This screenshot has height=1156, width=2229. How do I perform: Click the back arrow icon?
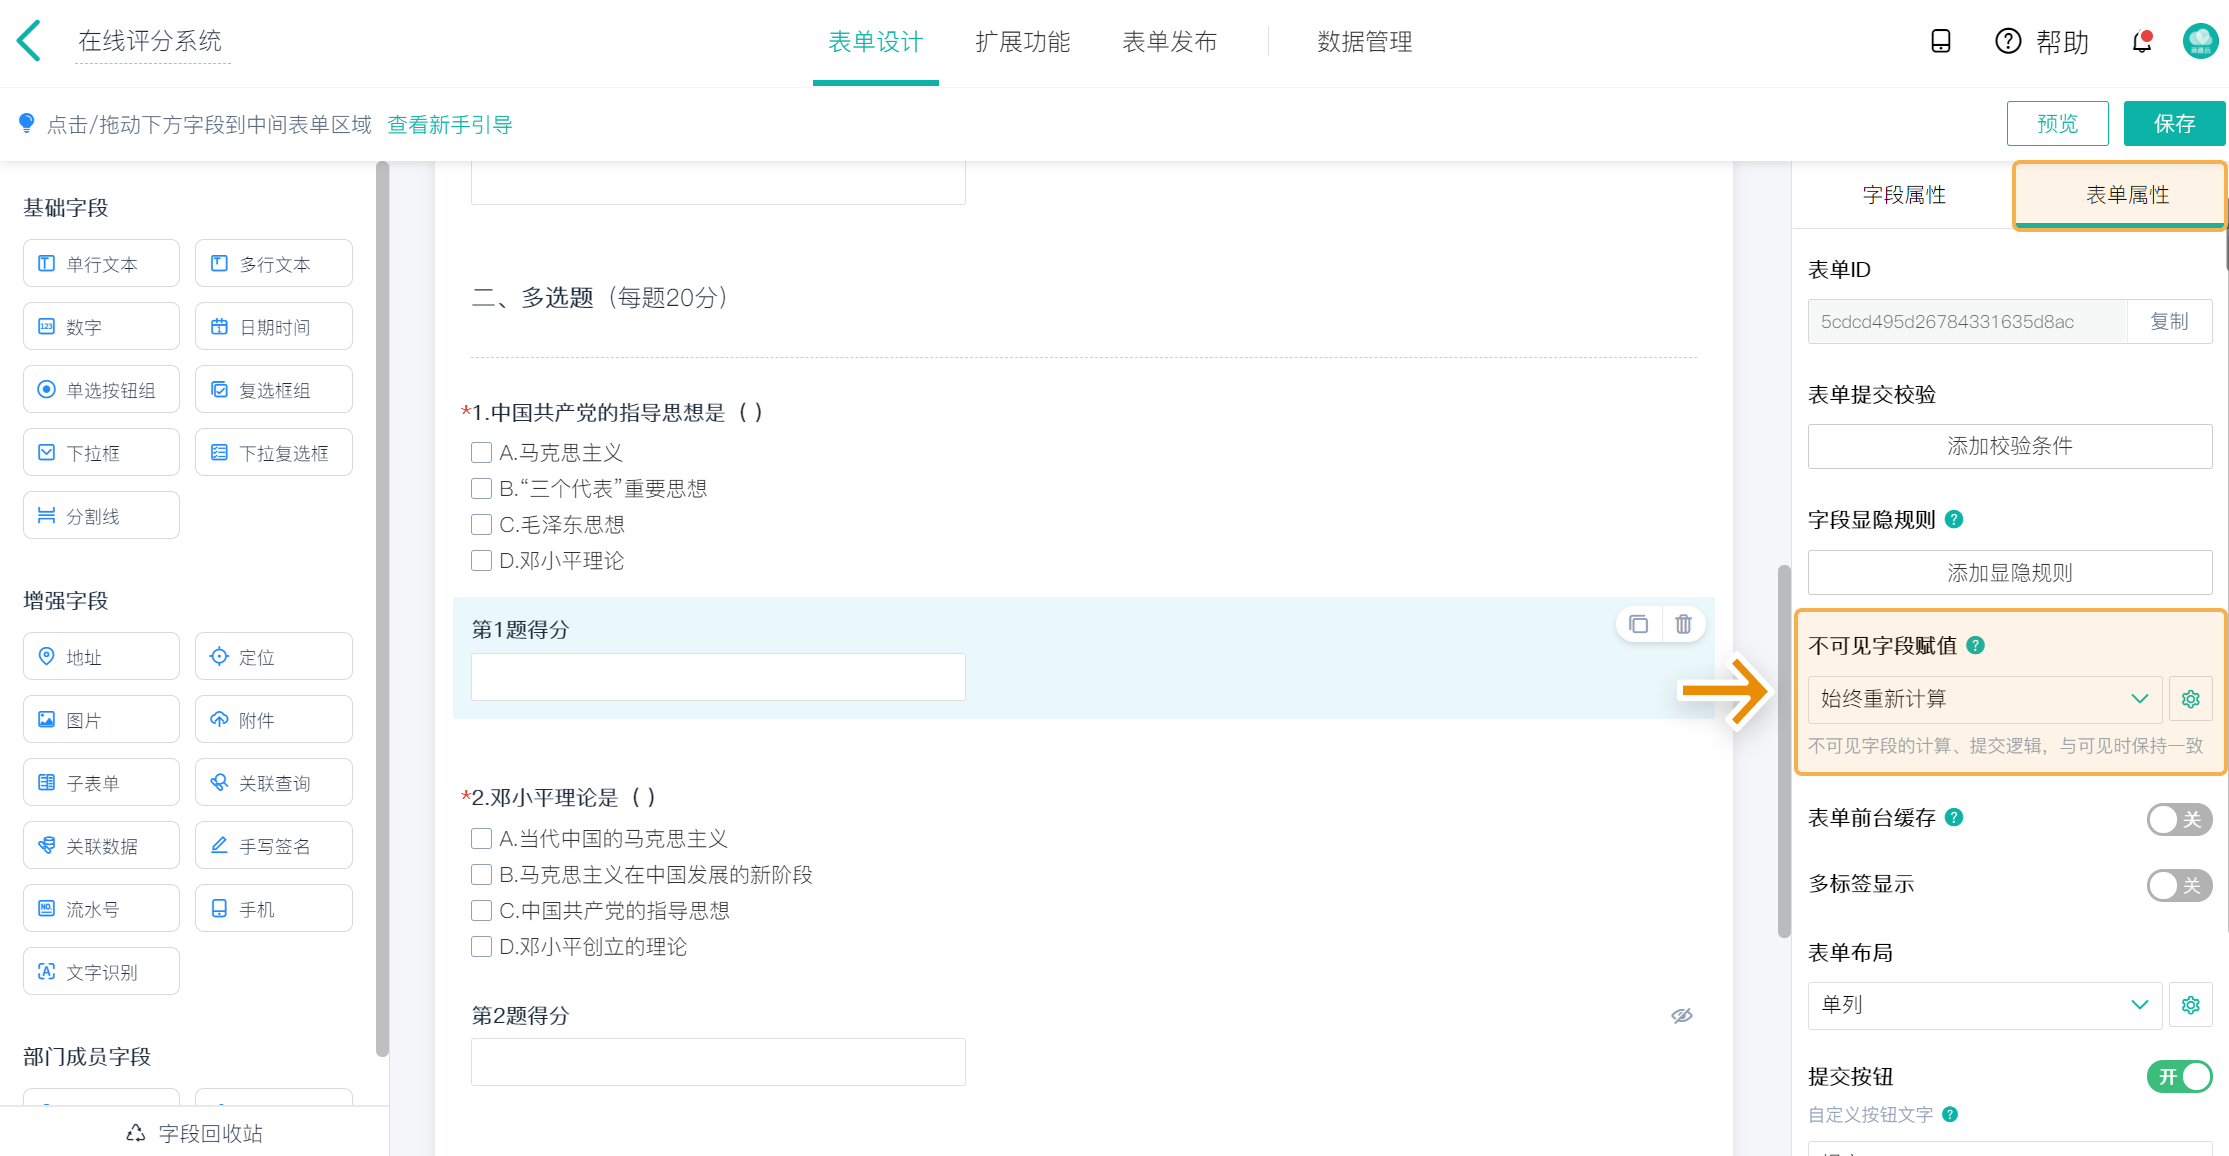(x=30, y=41)
